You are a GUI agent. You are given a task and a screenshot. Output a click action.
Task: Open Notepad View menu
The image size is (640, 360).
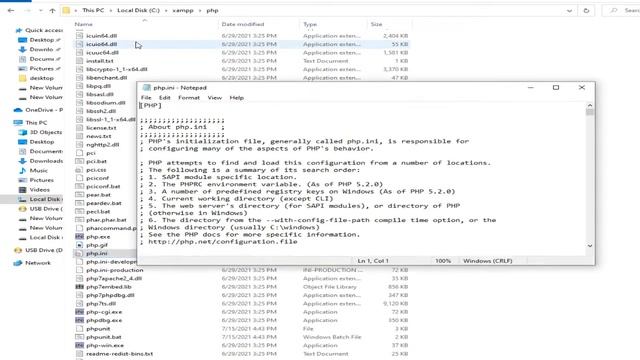215,98
